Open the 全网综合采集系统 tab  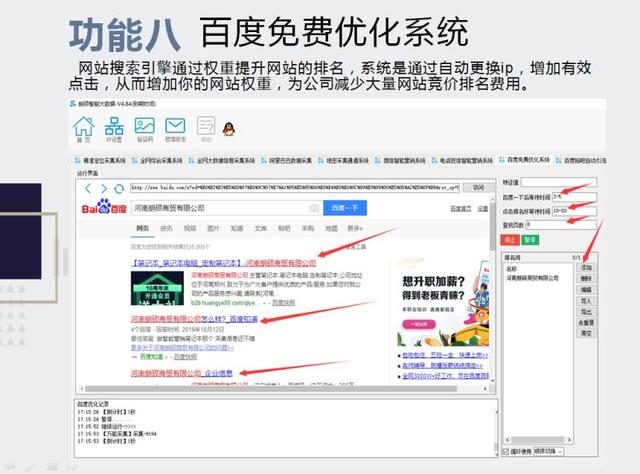click(157, 160)
